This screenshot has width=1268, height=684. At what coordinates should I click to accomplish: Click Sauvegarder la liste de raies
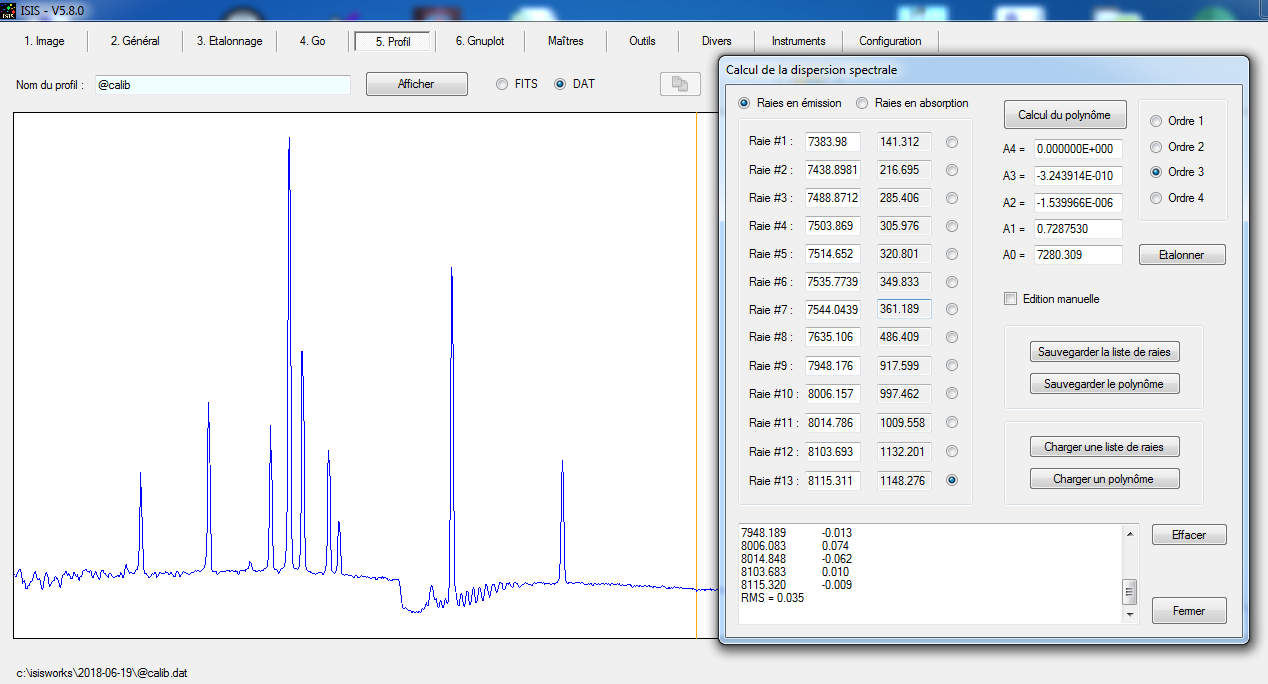coord(1104,352)
